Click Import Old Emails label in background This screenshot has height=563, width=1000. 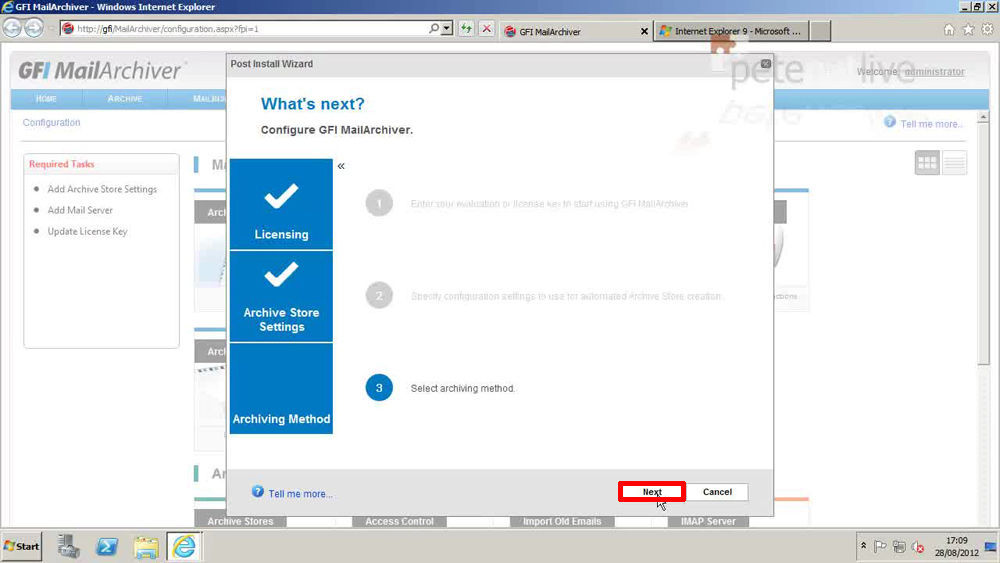[x=562, y=521]
